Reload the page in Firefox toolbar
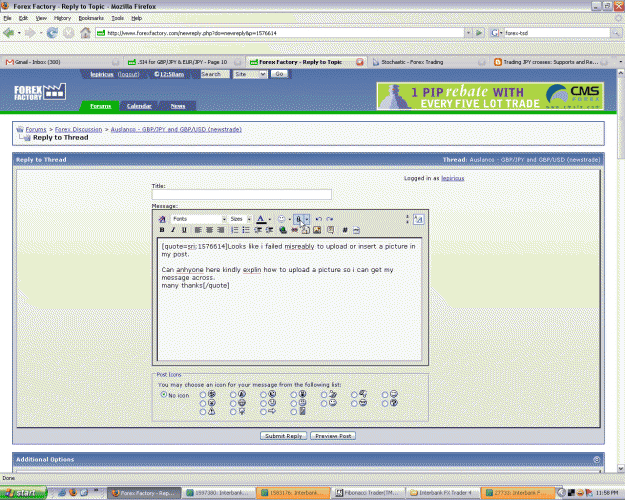The width and height of the screenshot is (625, 500). click(52, 33)
